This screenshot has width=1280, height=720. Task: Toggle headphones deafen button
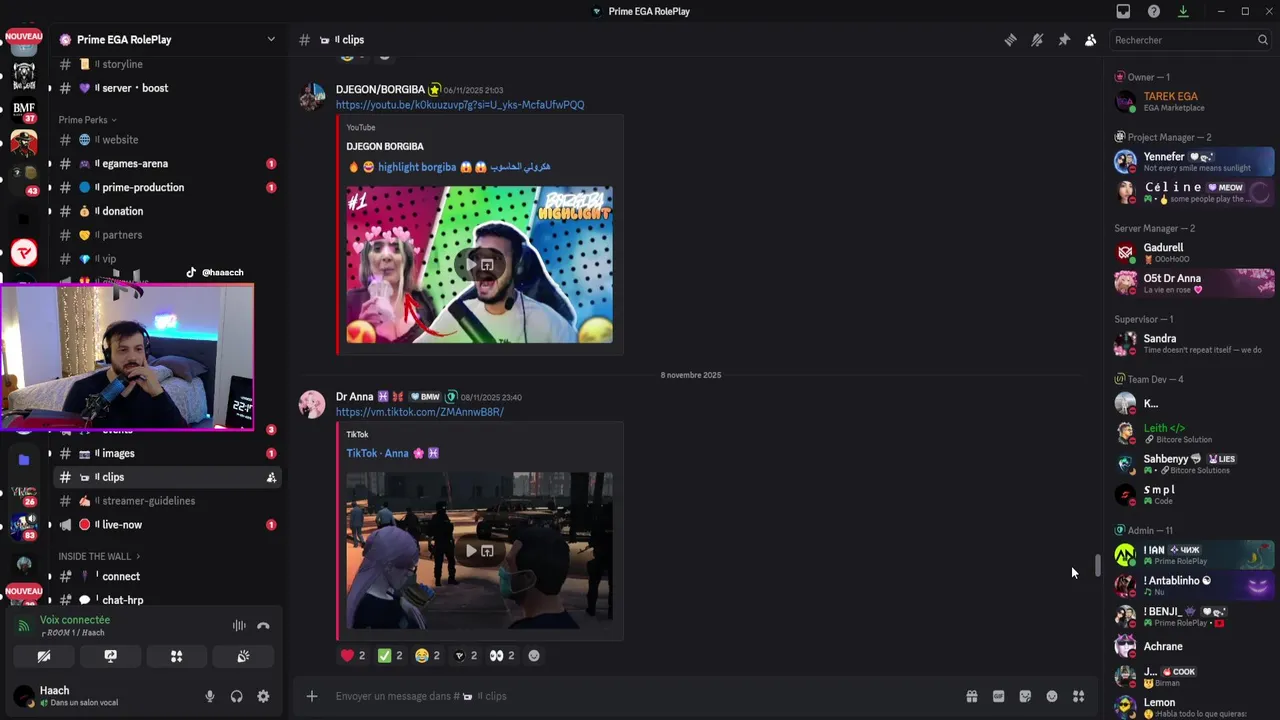pyautogui.click(x=237, y=696)
